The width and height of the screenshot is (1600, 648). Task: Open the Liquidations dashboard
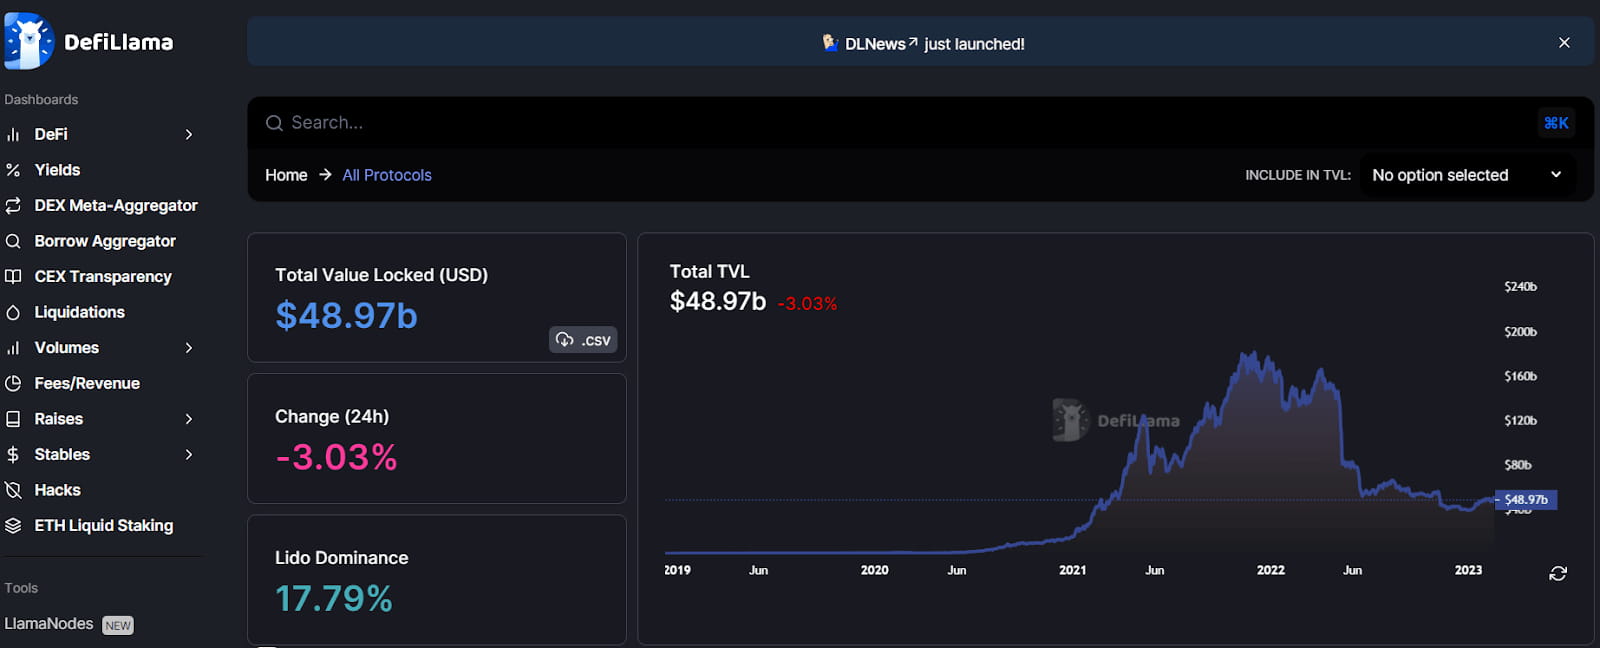click(x=79, y=312)
